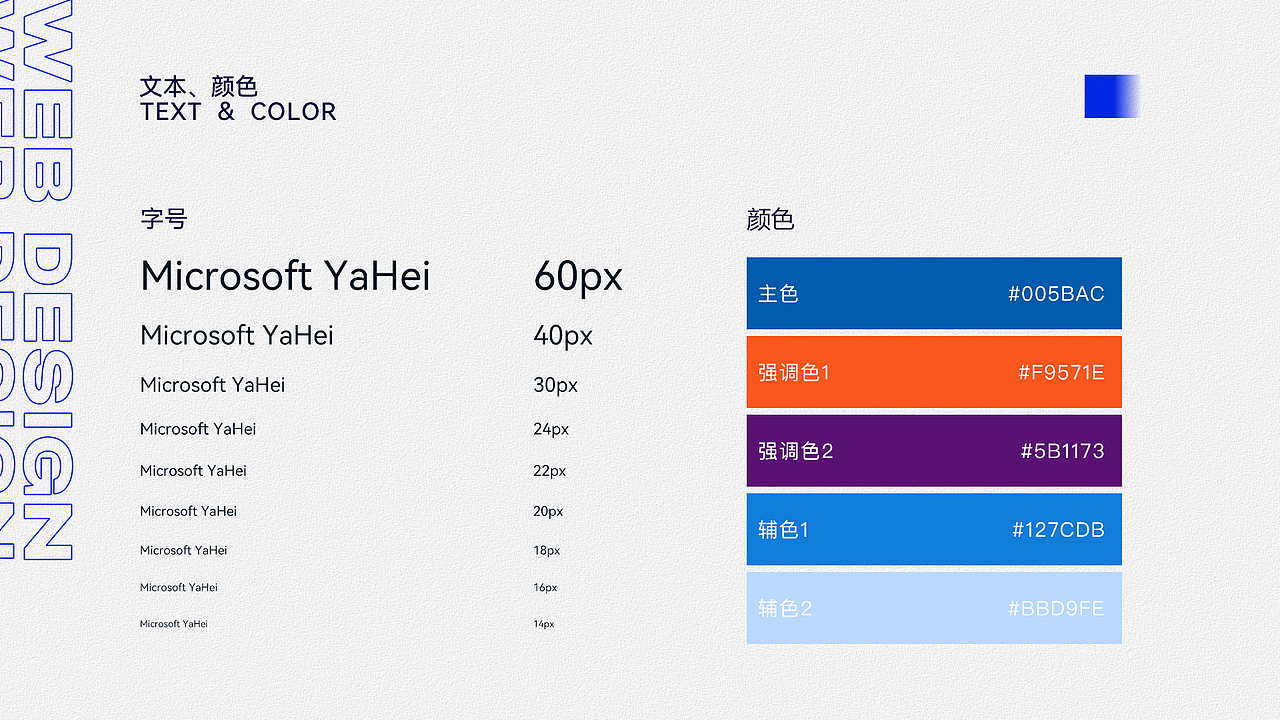Select the 主色 #005BAC color swatch
1280x720 pixels.
pyautogui.click(x=933, y=293)
